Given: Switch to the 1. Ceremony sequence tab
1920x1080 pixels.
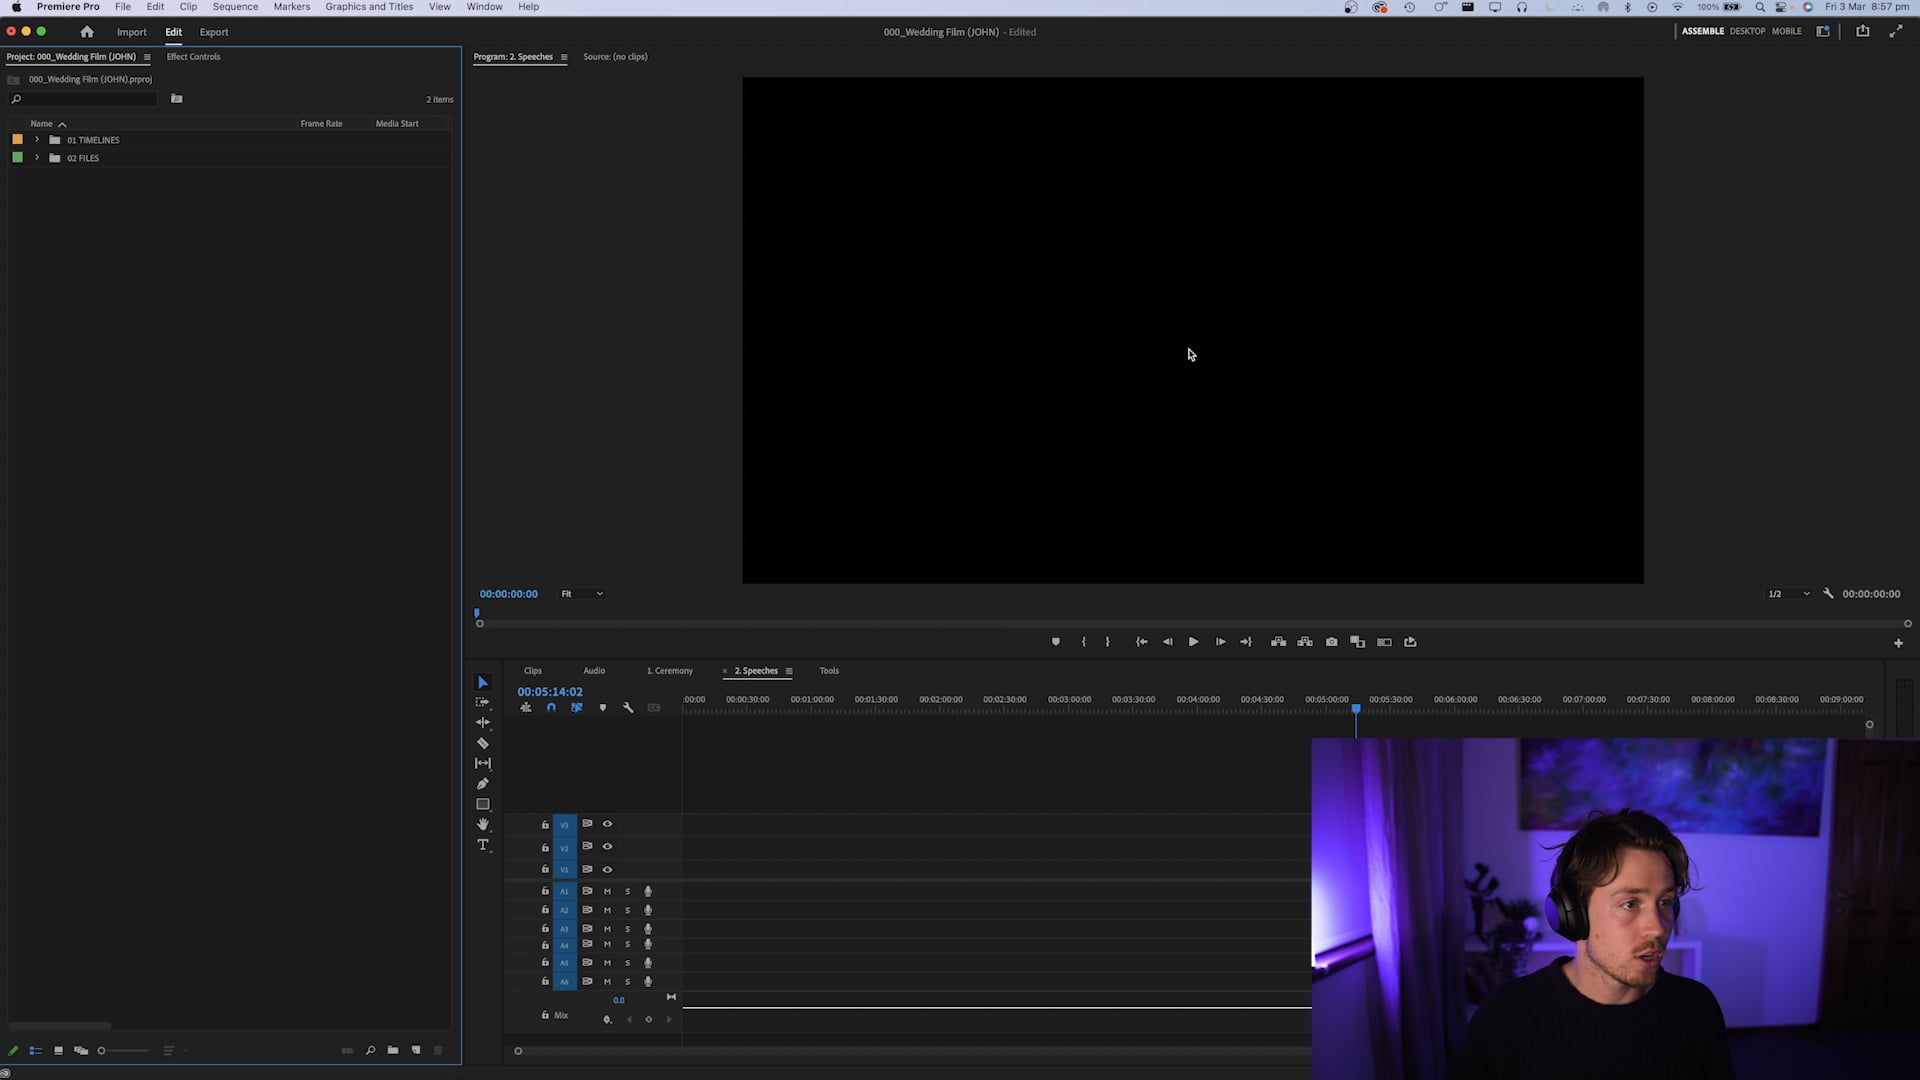Looking at the screenshot, I should click(669, 671).
